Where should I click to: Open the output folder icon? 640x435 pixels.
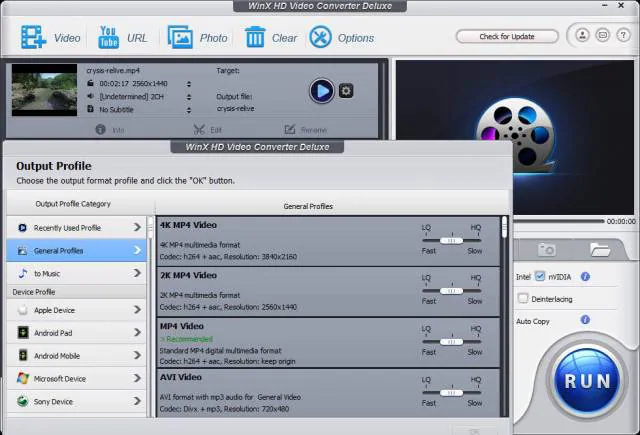600,249
